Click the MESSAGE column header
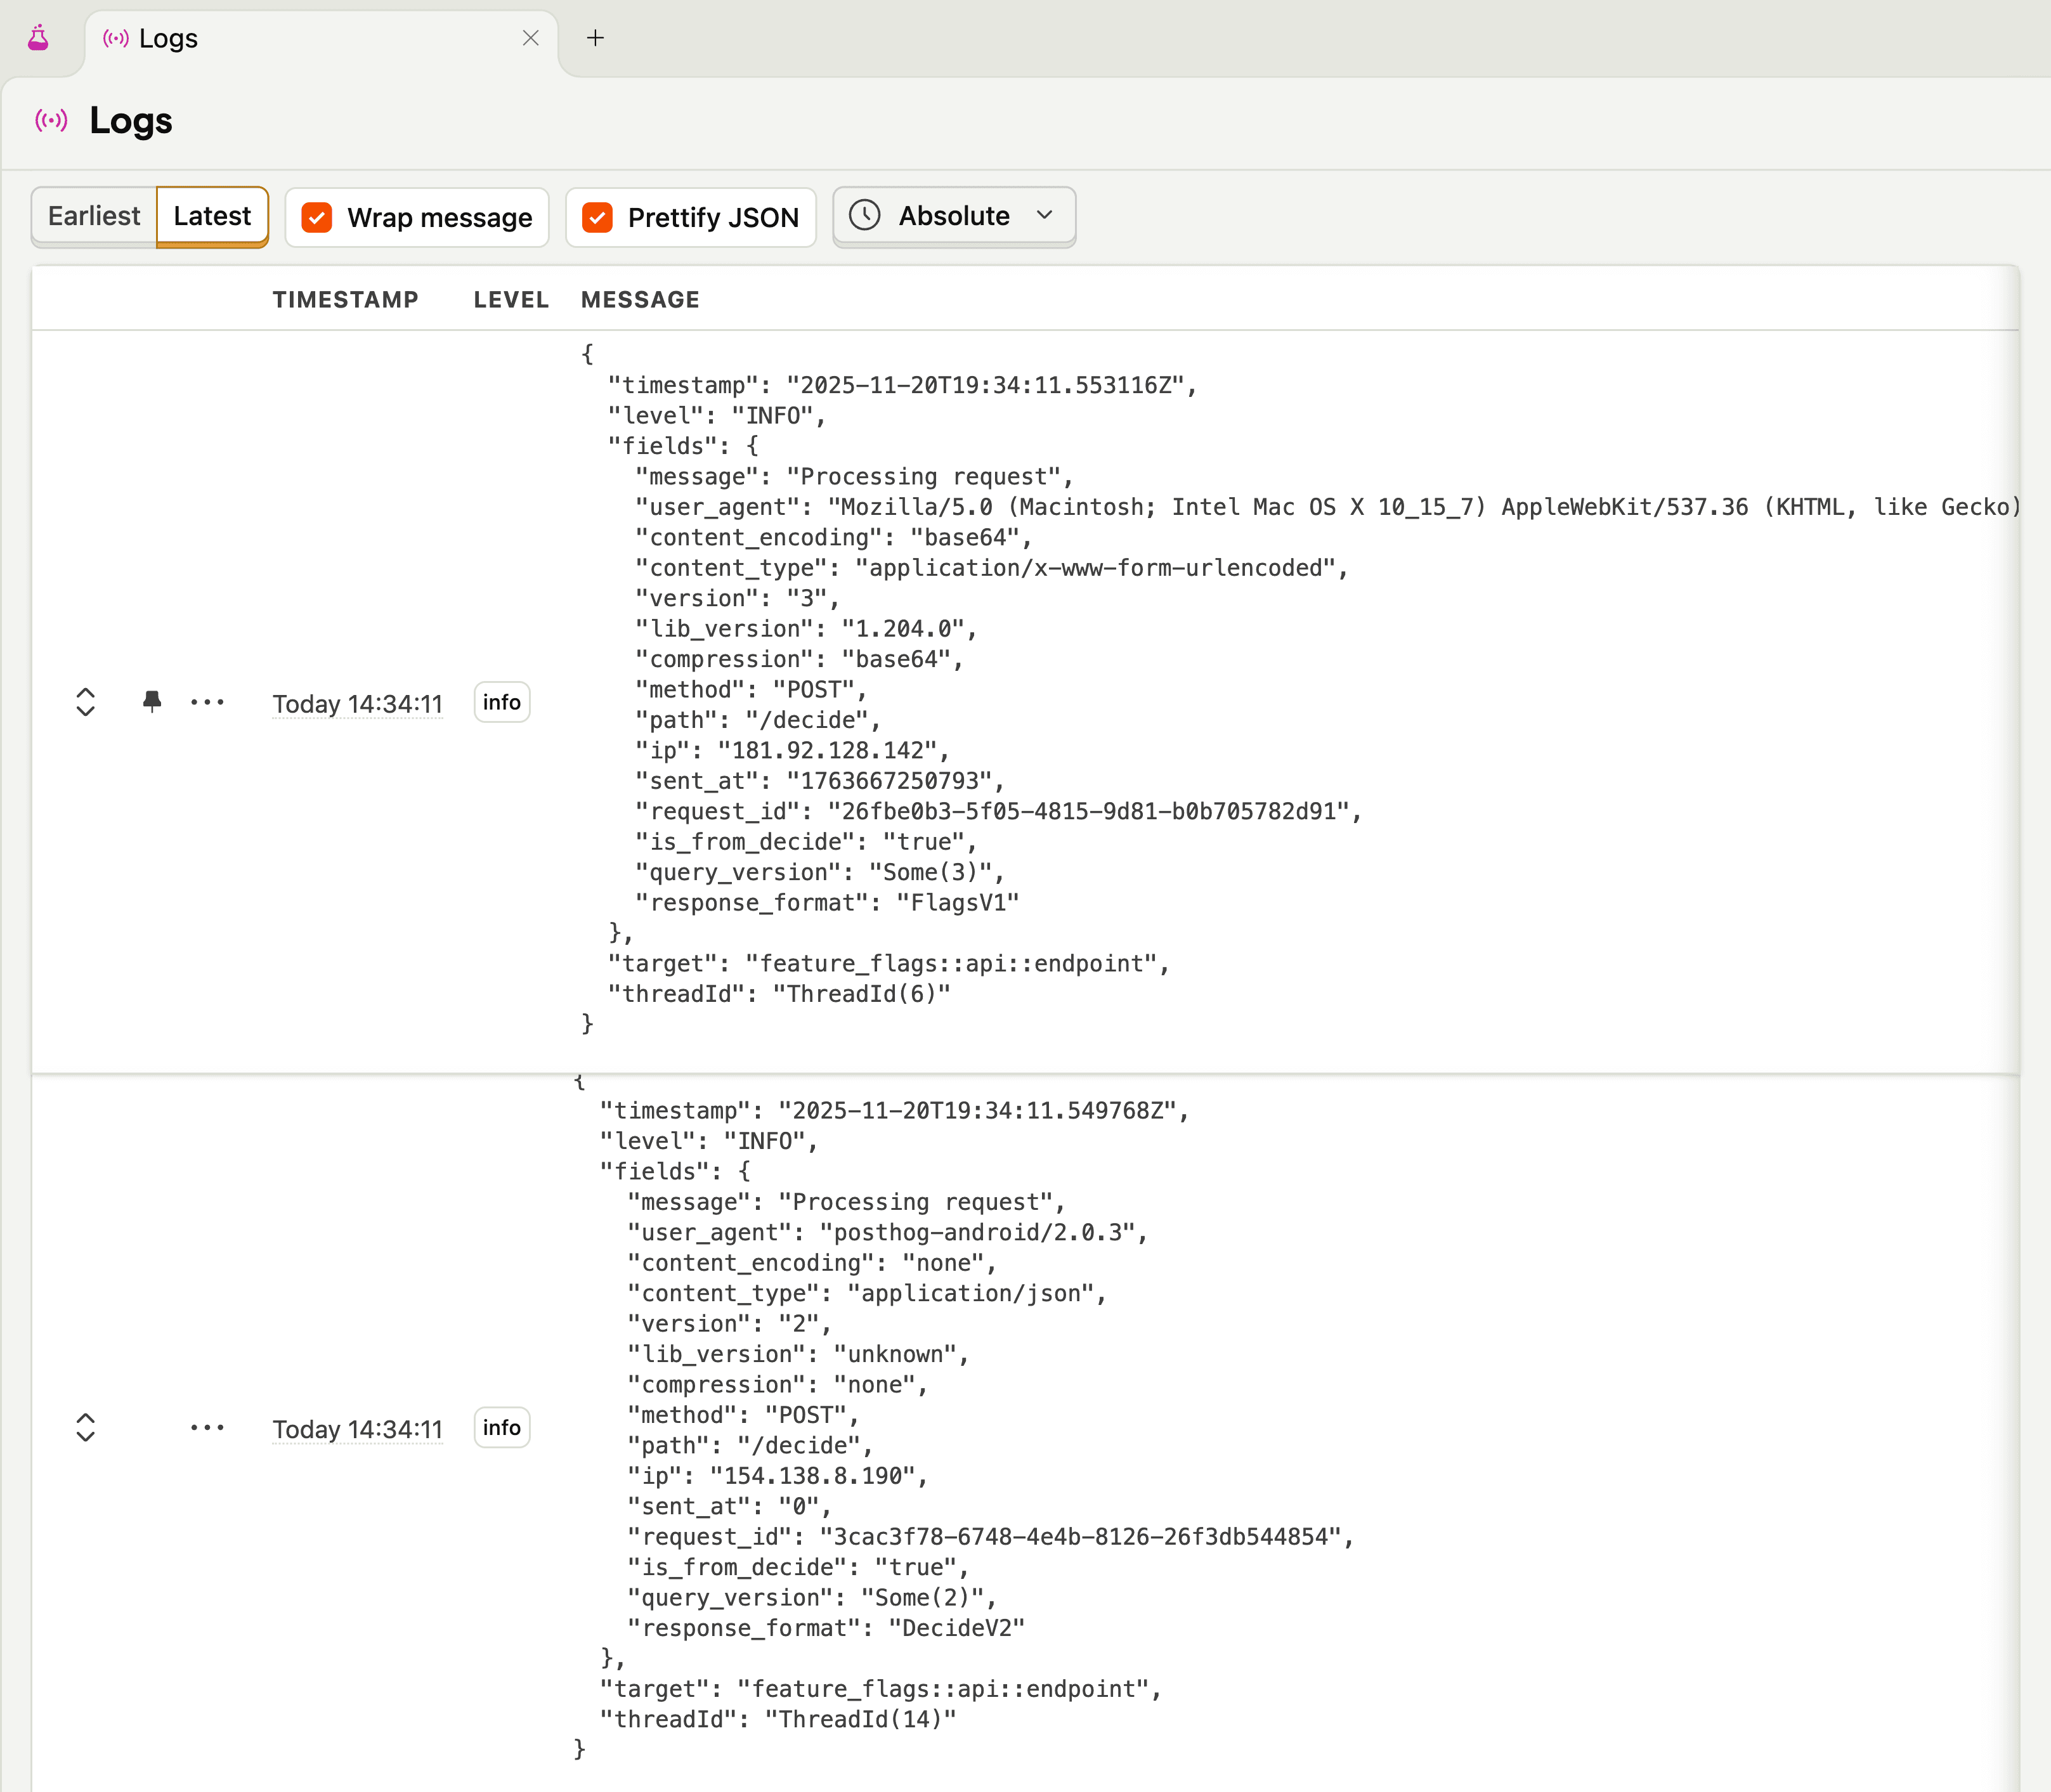The width and height of the screenshot is (2051, 1792). (x=640, y=300)
